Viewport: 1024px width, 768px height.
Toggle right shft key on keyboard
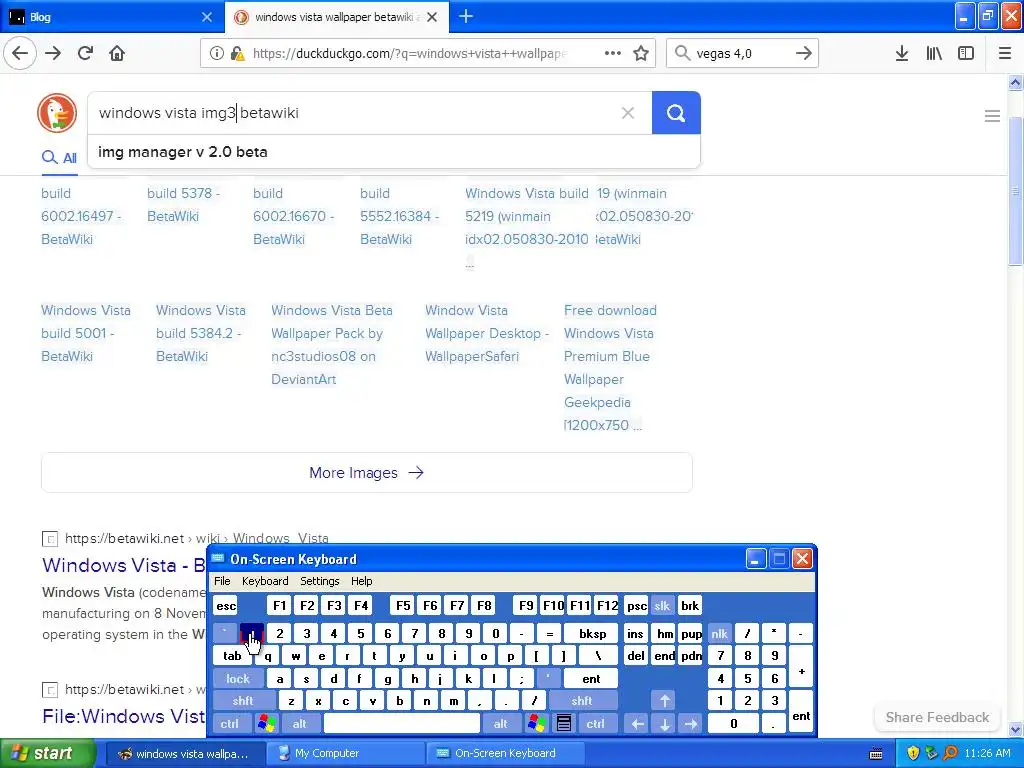(x=582, y=701)
